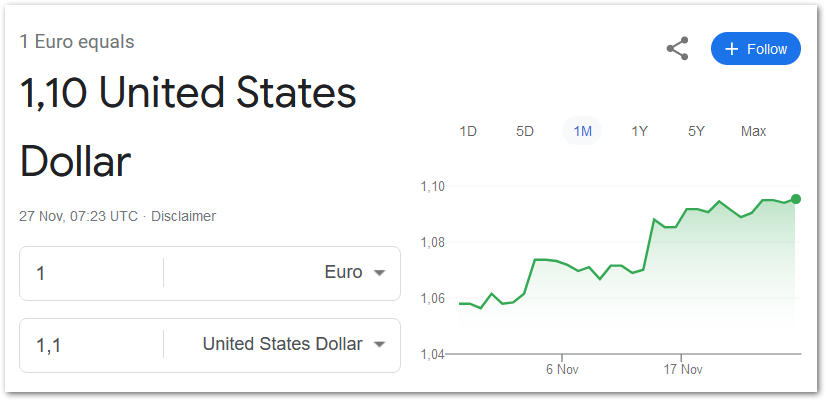
Task: Click the share icon
Action: (678, 49)
